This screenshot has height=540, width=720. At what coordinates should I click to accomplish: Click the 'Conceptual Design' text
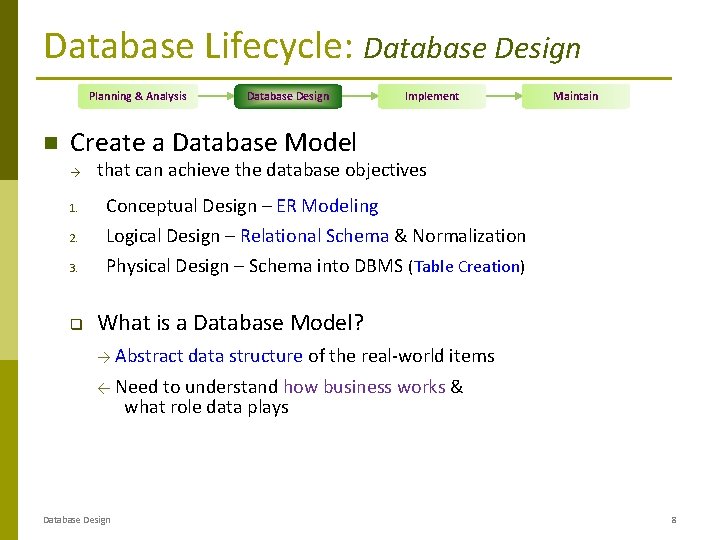coord(181,206)
